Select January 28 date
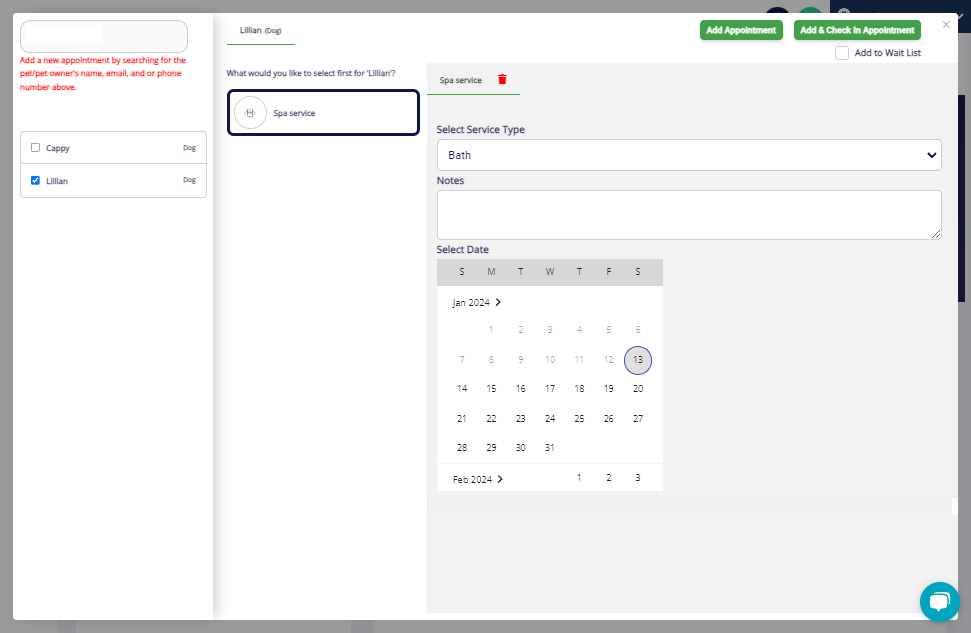The width and height of the screenshot is (971, 633). [462, 448]
